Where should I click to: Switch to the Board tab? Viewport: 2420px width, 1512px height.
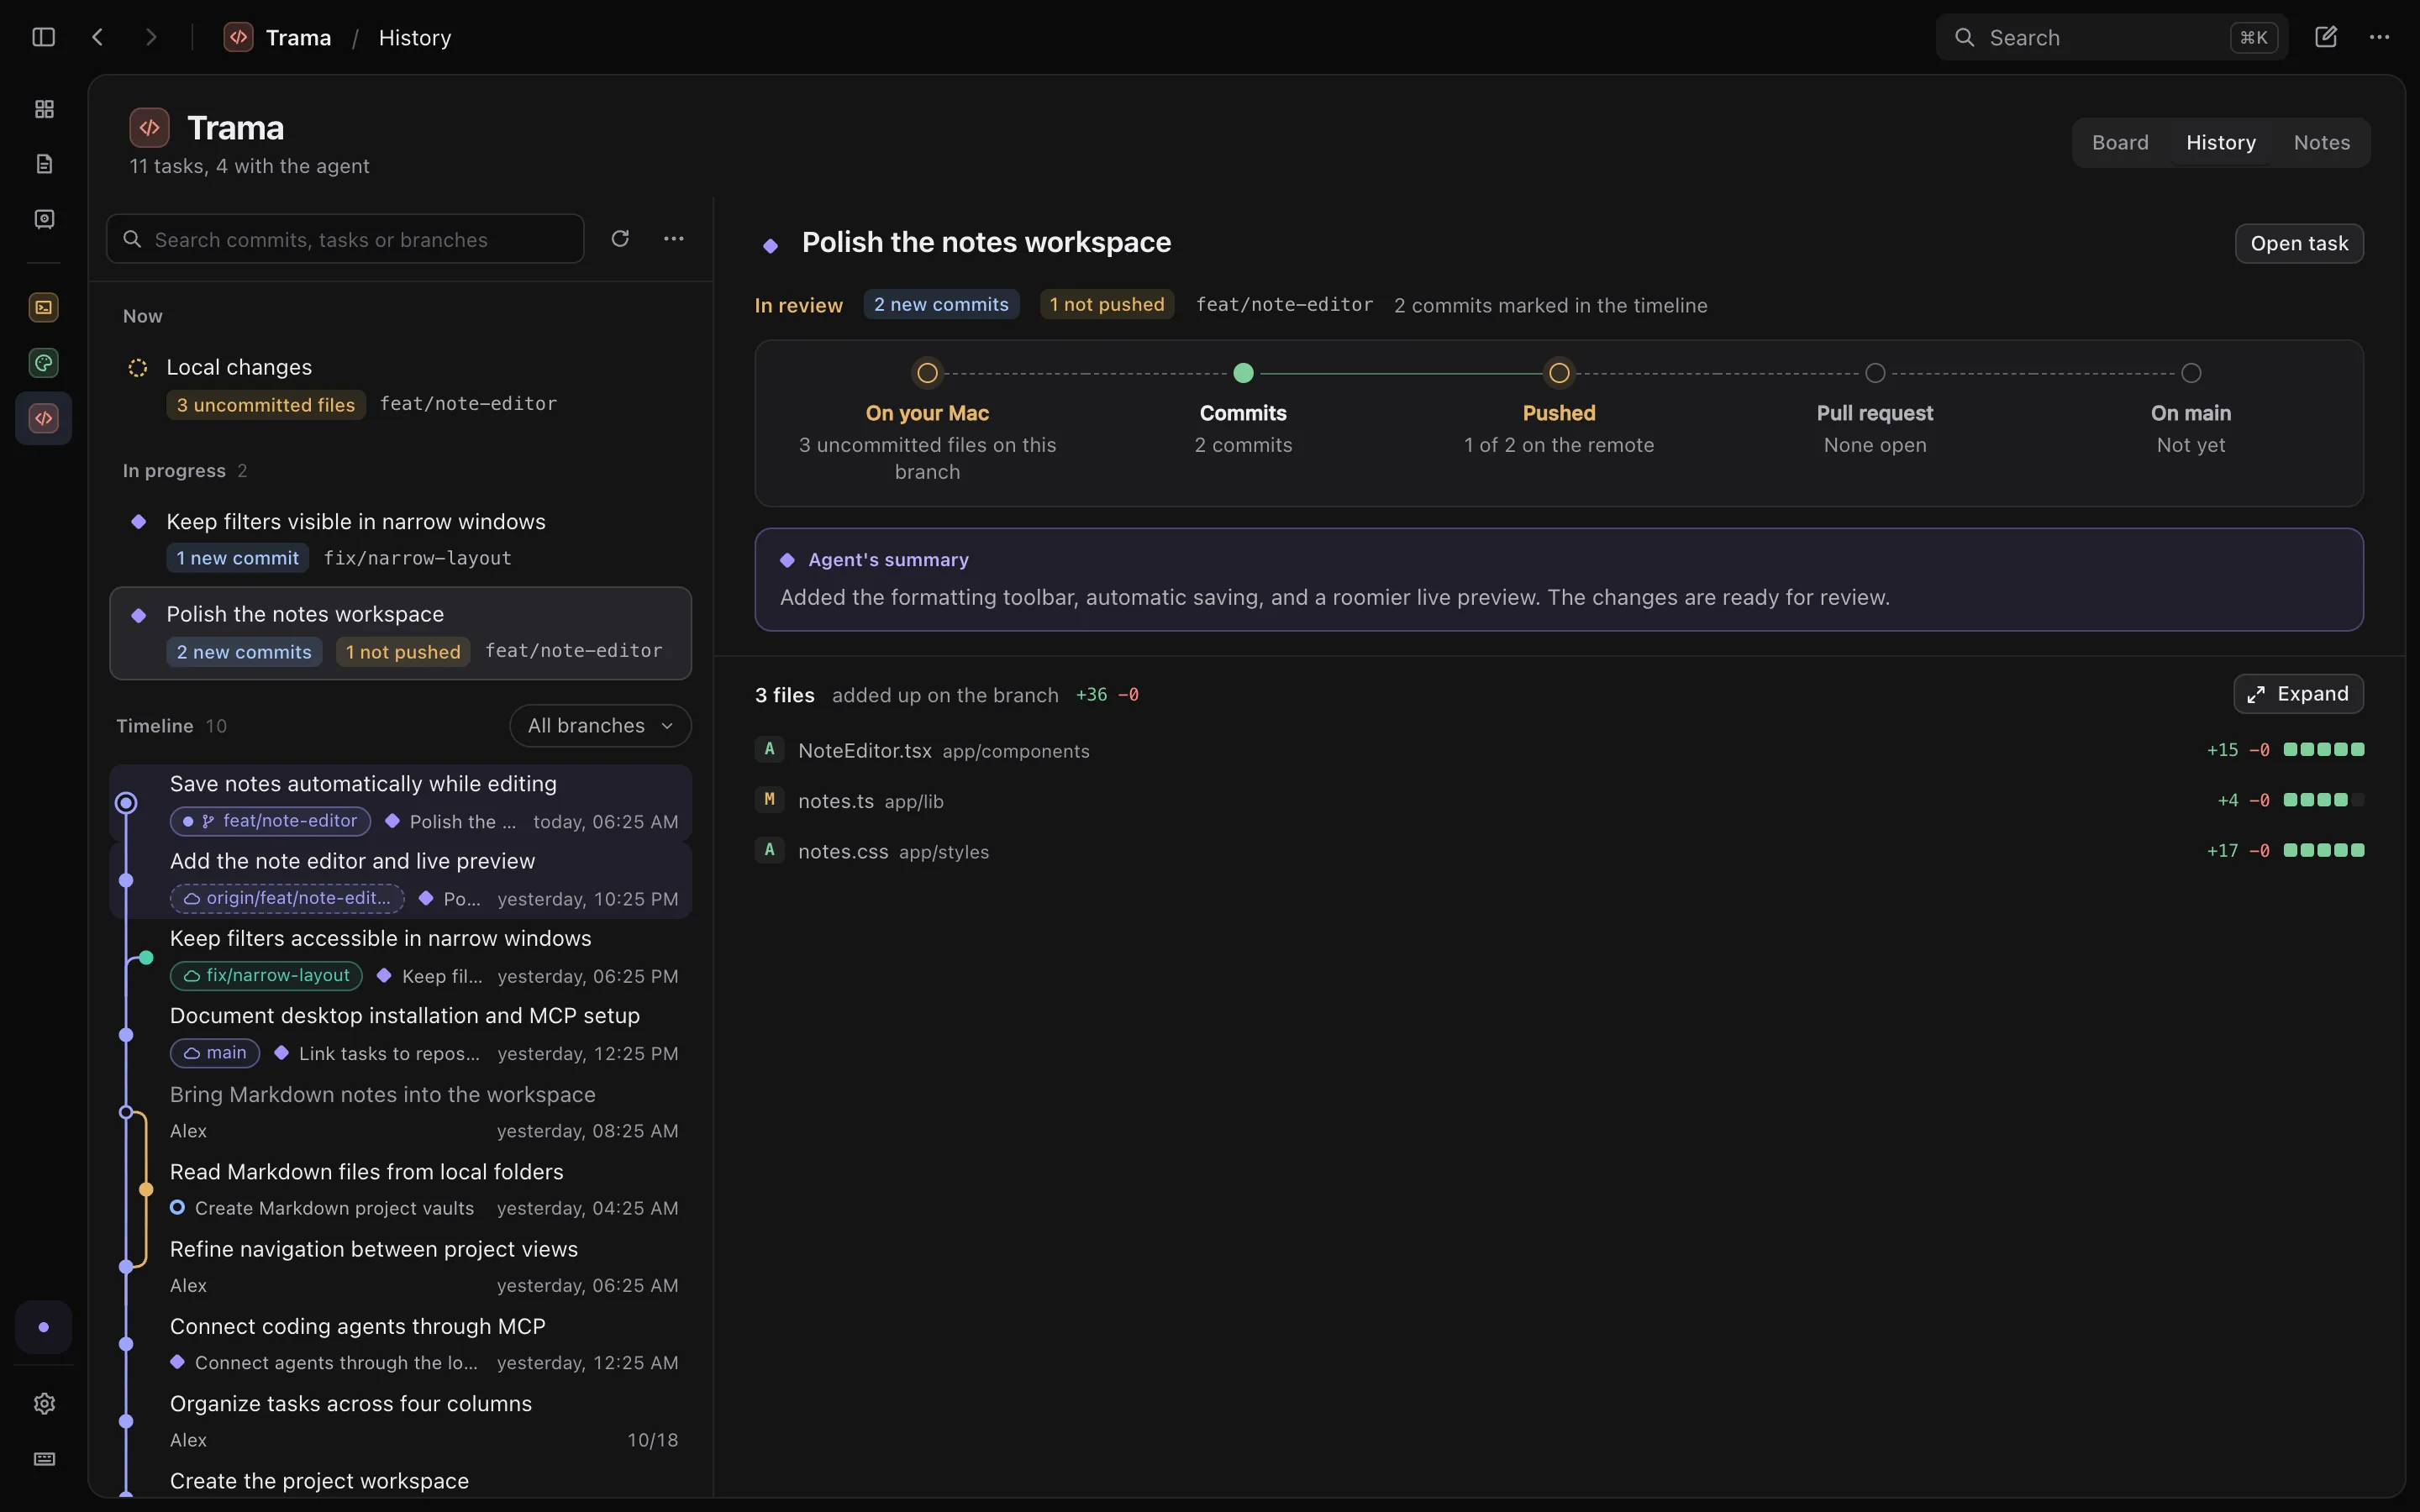pyautogui.click(x=2120, y=143)
